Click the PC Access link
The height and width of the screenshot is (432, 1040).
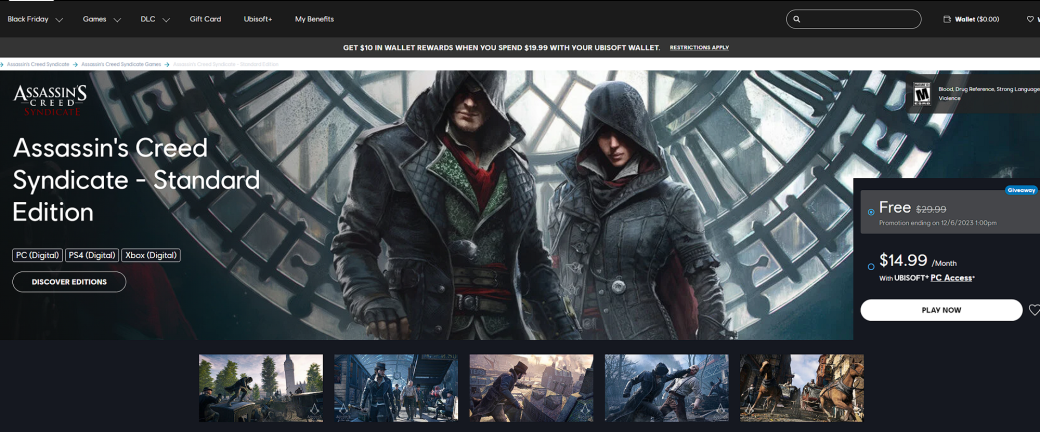point(951,278)
